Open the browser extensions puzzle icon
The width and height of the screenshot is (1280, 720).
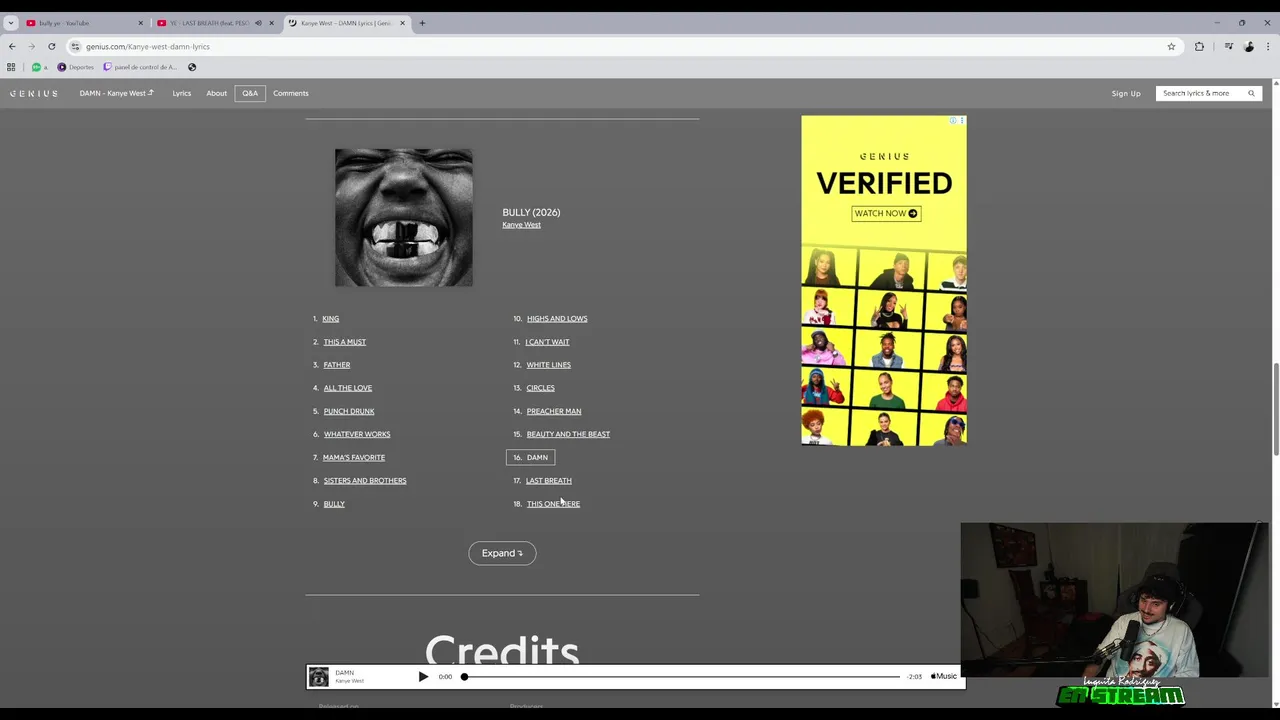1199,46
